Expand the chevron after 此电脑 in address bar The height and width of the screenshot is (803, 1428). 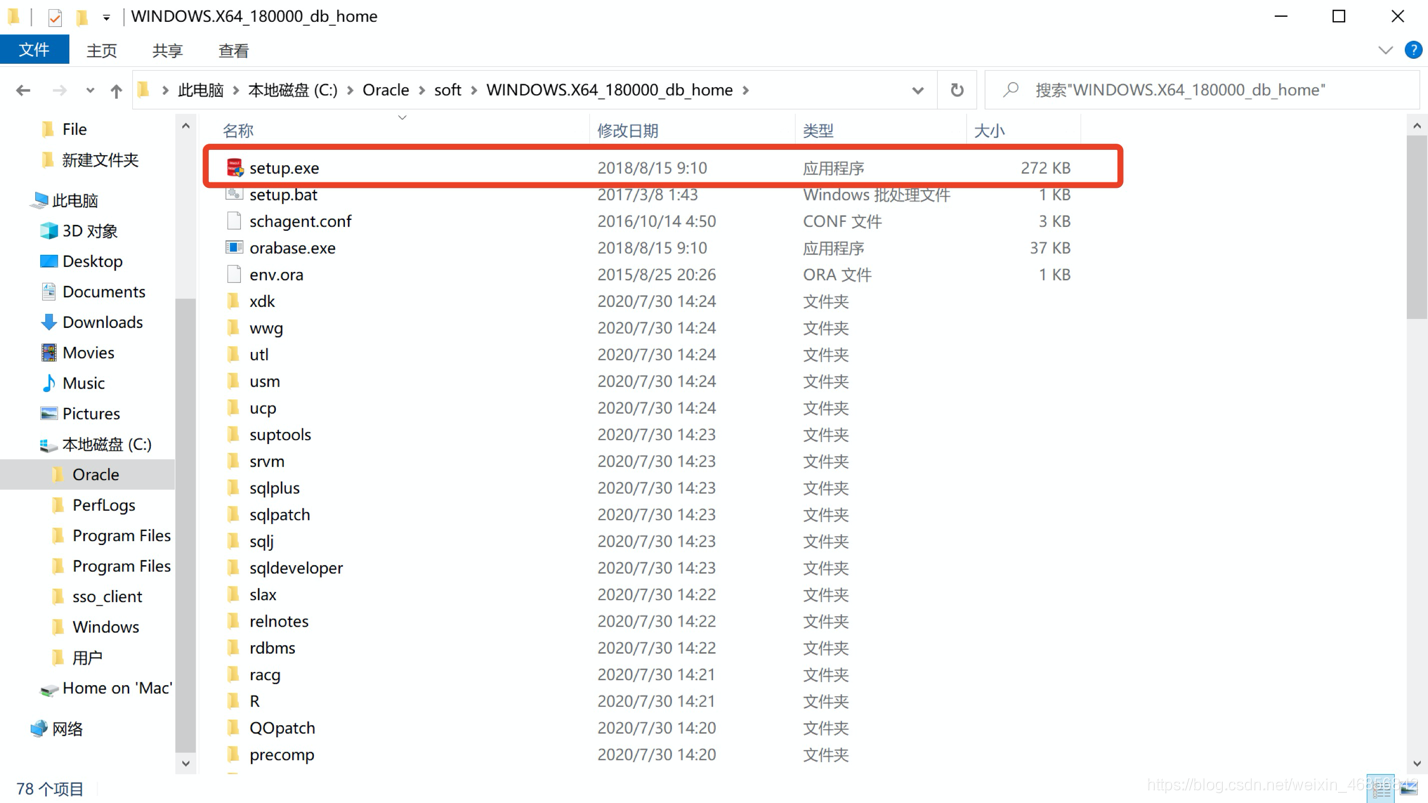[x=236, y=90]
